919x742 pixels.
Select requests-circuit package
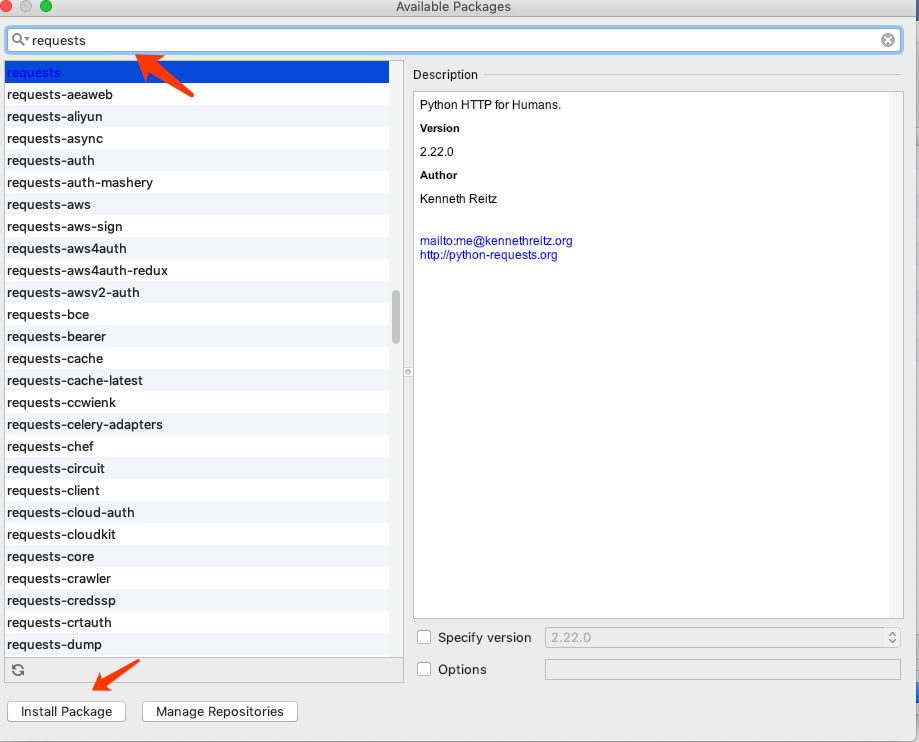point(197,468)
